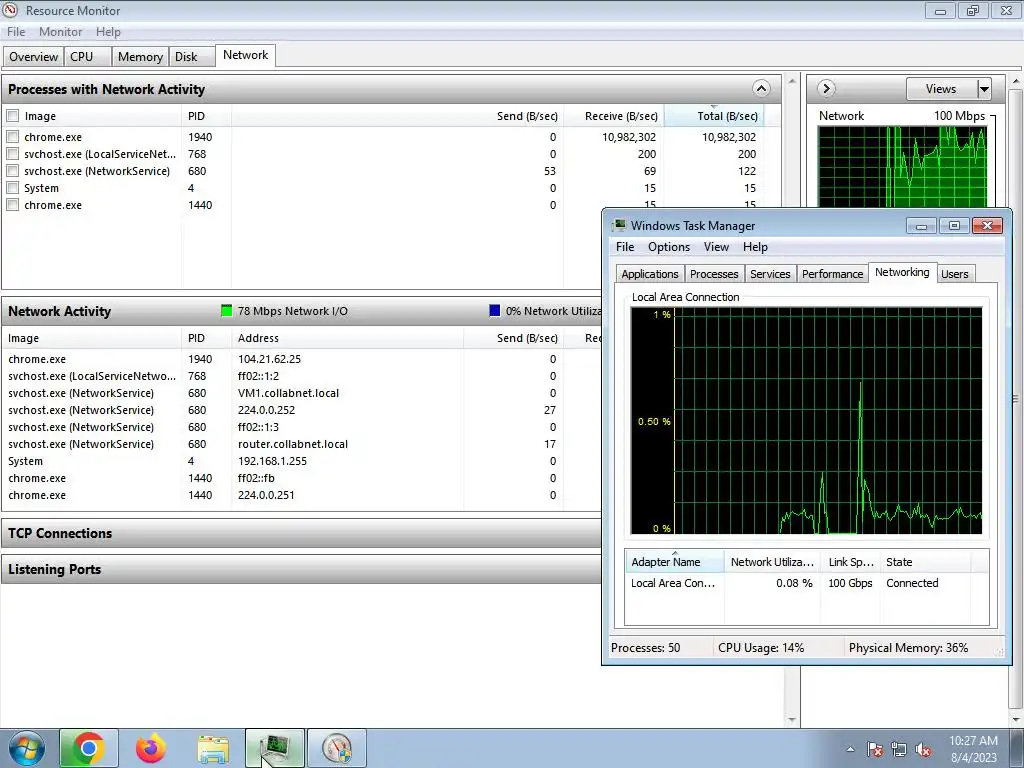Screen dimensions: 1024x768
Task: Launch Firefox from the taskbar
Action: [x=151, y=748]
